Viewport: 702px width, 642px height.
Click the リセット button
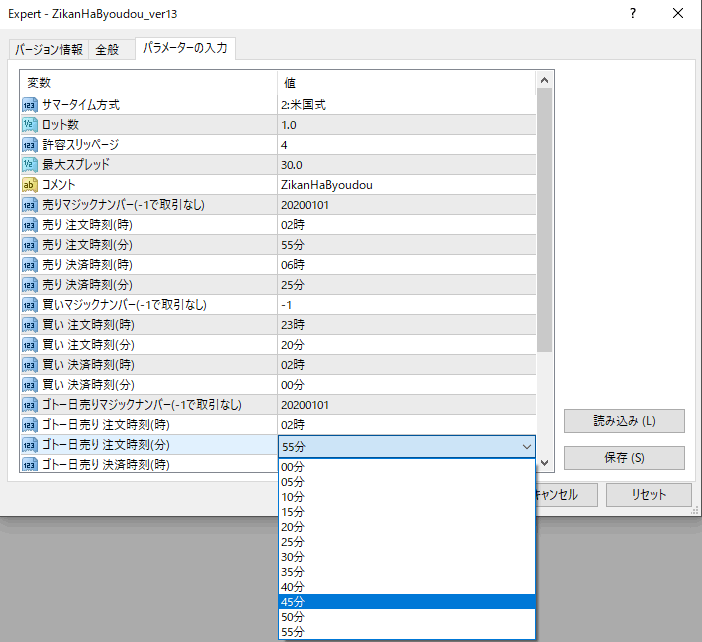tap(649, 495)
